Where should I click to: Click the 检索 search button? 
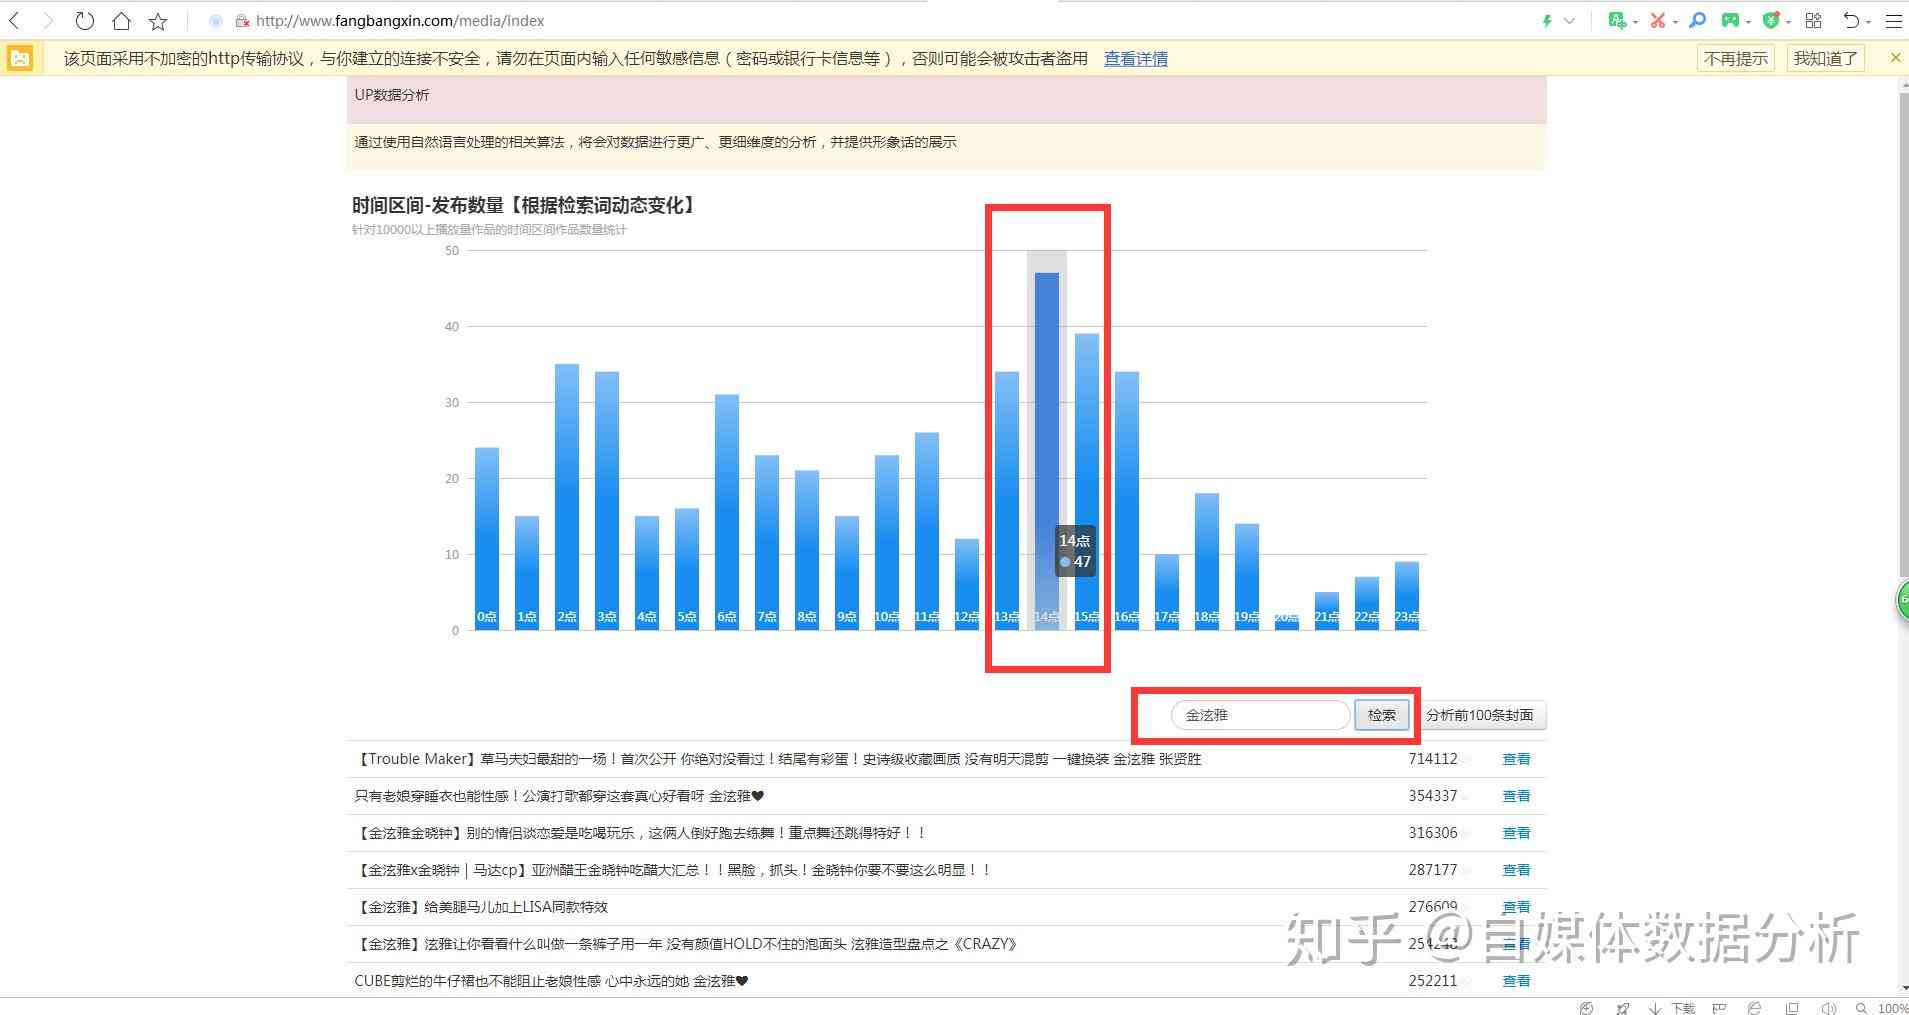1382,715
